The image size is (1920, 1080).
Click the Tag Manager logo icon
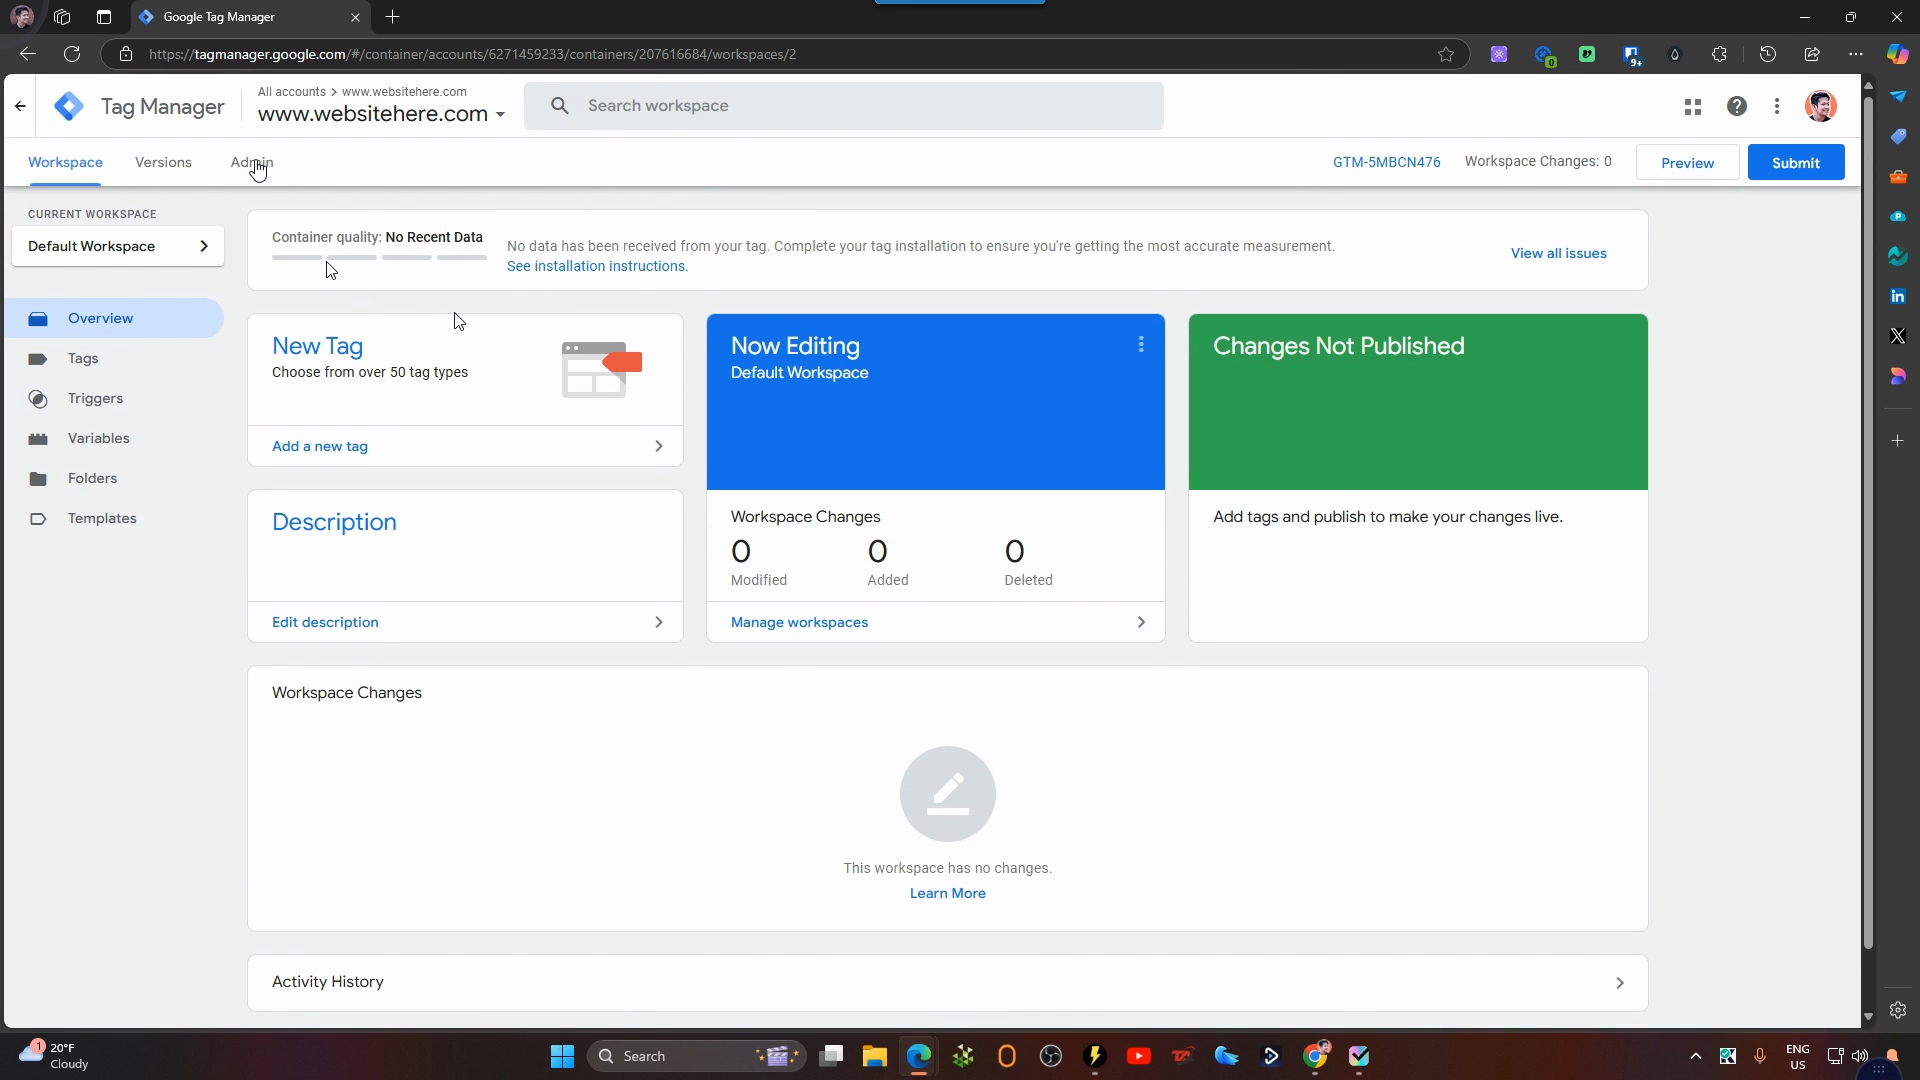[x=69, y=106]
